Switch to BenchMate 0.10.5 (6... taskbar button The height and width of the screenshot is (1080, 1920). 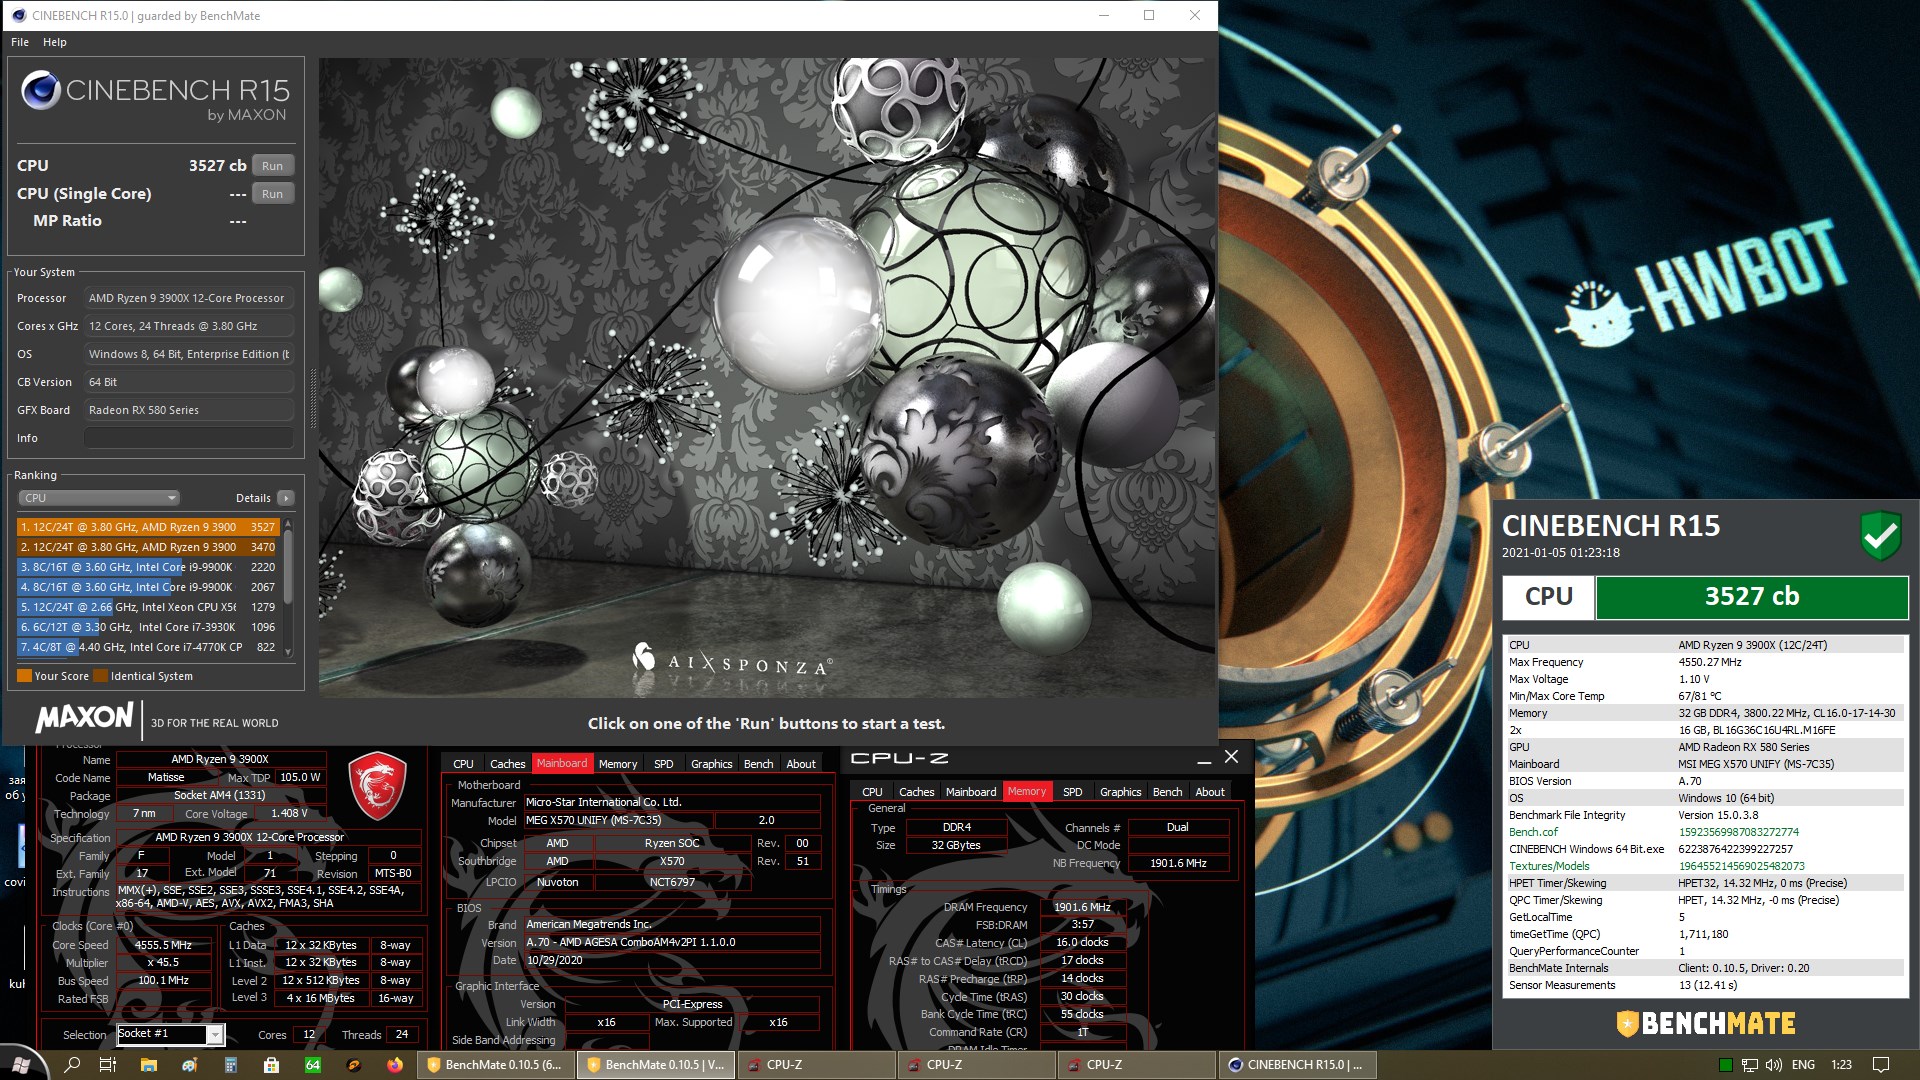496,1065
